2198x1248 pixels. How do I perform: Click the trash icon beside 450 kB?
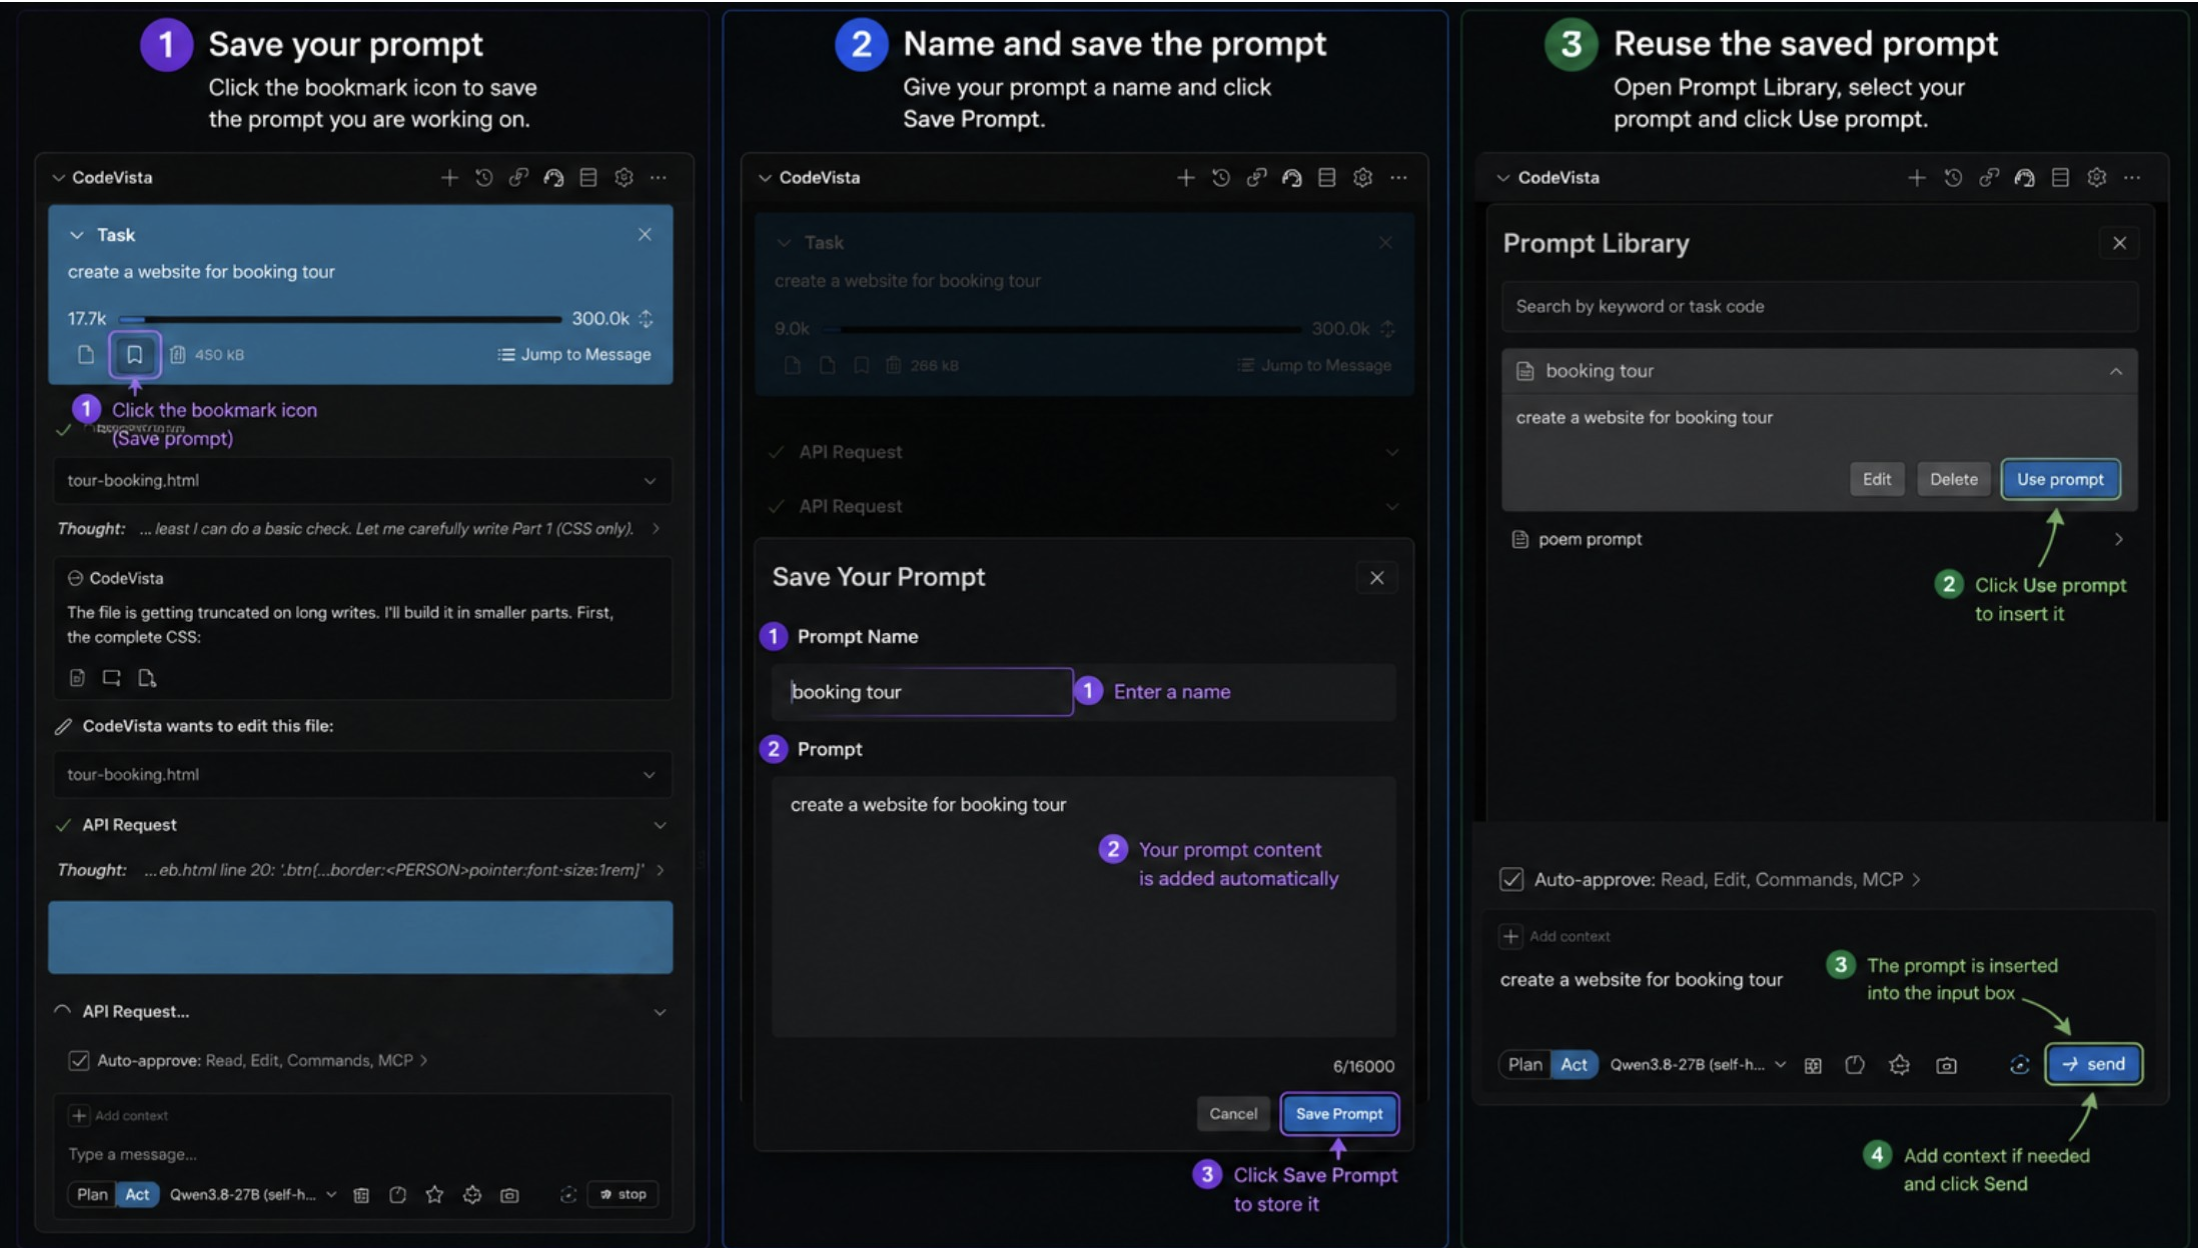178,354
